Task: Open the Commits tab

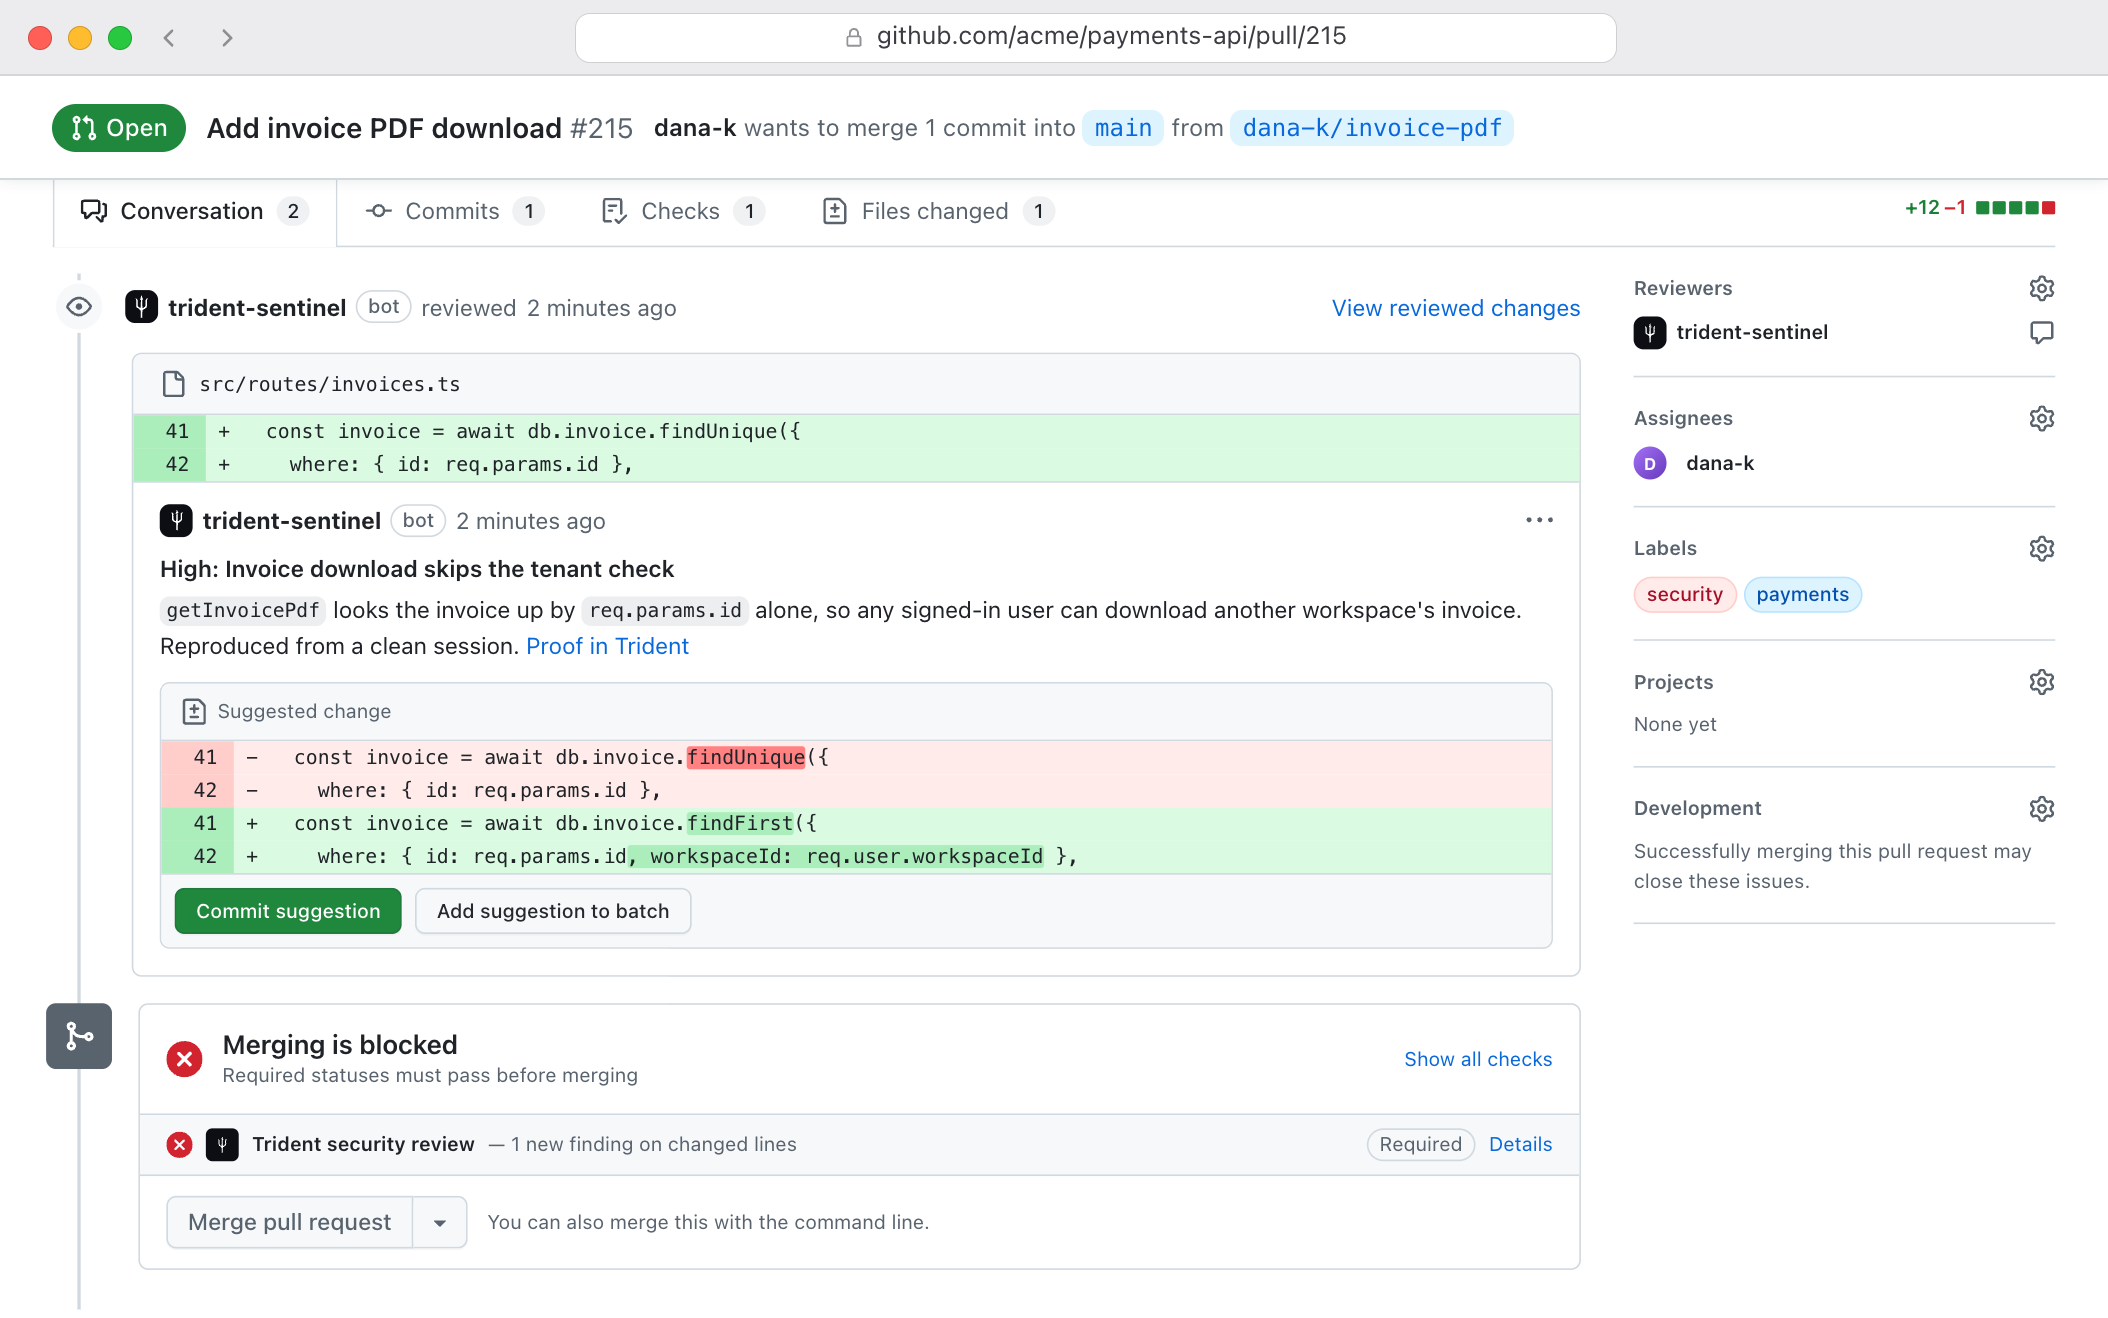Action: coord(454,211)
